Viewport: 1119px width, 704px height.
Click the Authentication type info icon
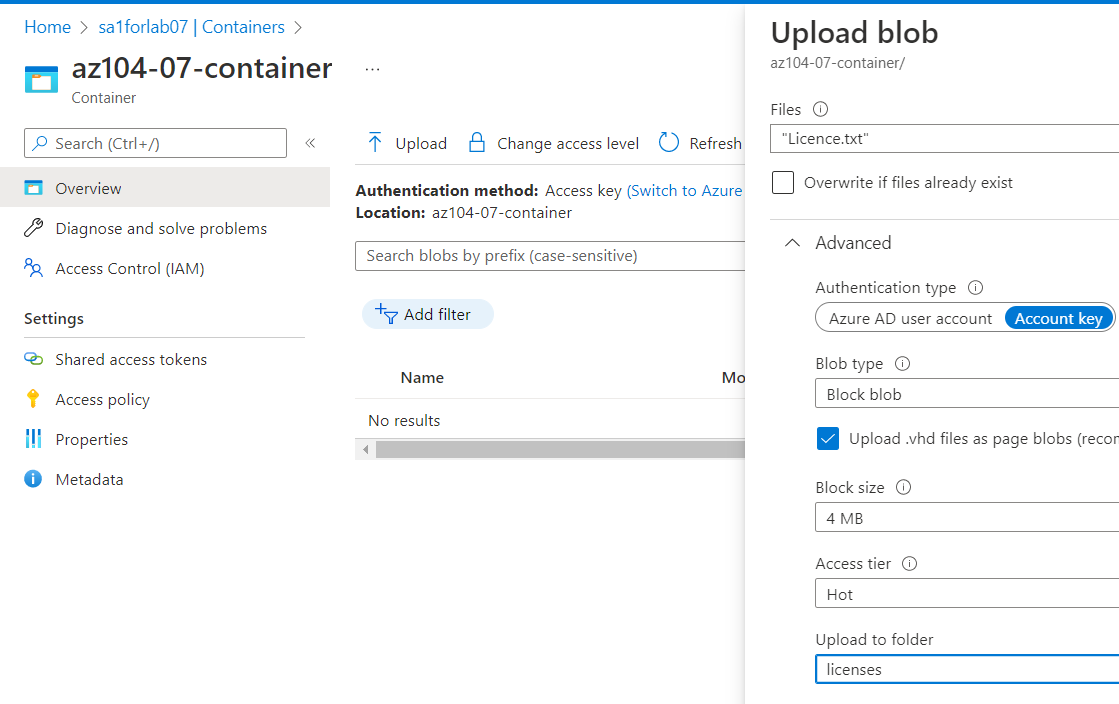(x=976, y=287)
